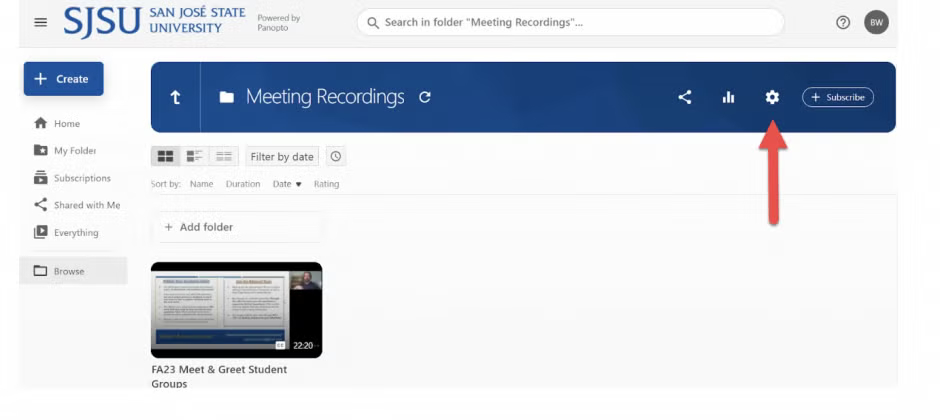Click the folder Share icon
Viewport: 940px width, 420px height.
pyautogui.click(x=685, y=97)
